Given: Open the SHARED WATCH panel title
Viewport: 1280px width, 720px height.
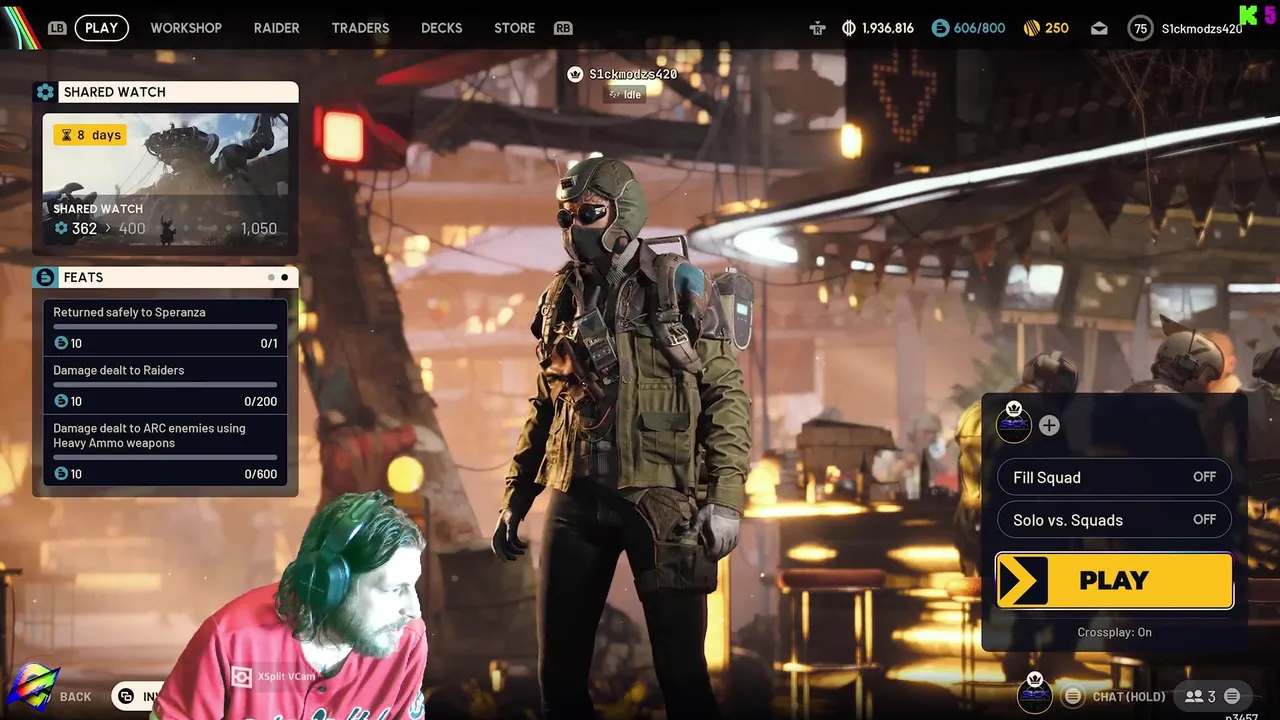Looking at the screenshot, I should [x=115, y=92].
